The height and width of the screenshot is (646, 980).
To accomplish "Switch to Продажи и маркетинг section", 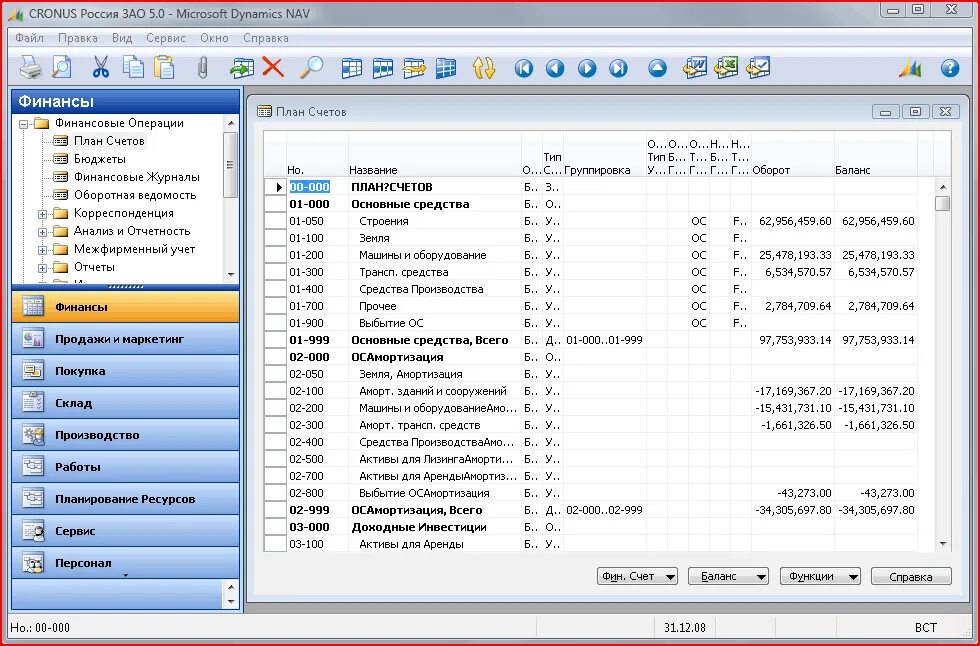I will (x=125, y=339).
